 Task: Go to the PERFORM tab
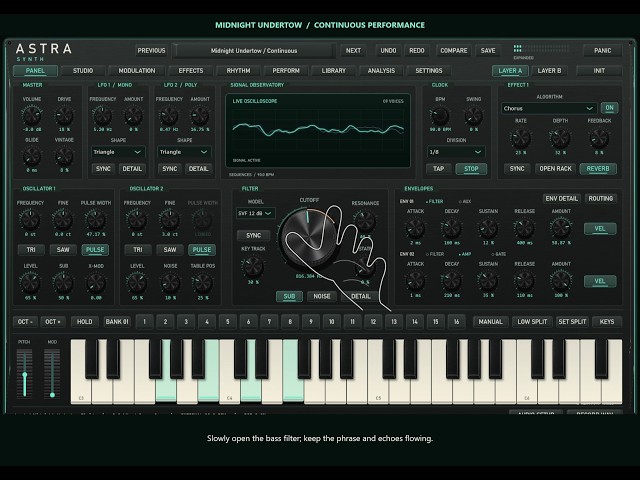click(286, 71)
